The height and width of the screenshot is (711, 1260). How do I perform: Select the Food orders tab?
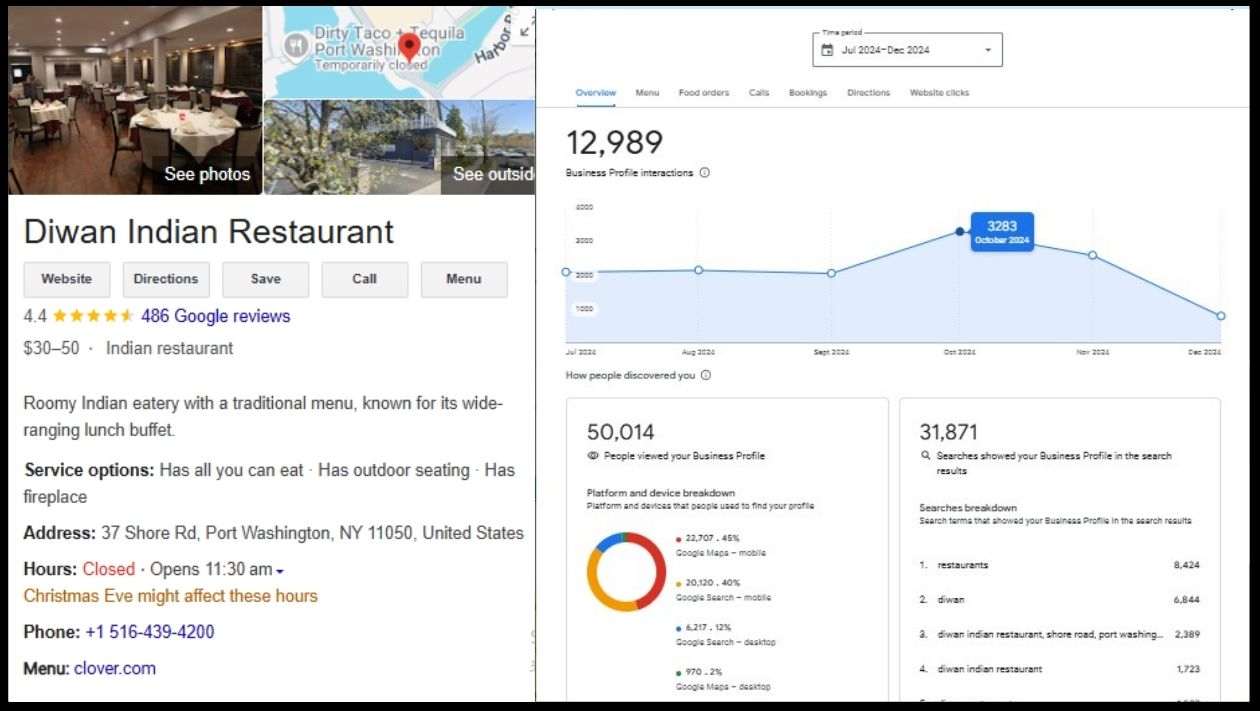tap(704, 93)
